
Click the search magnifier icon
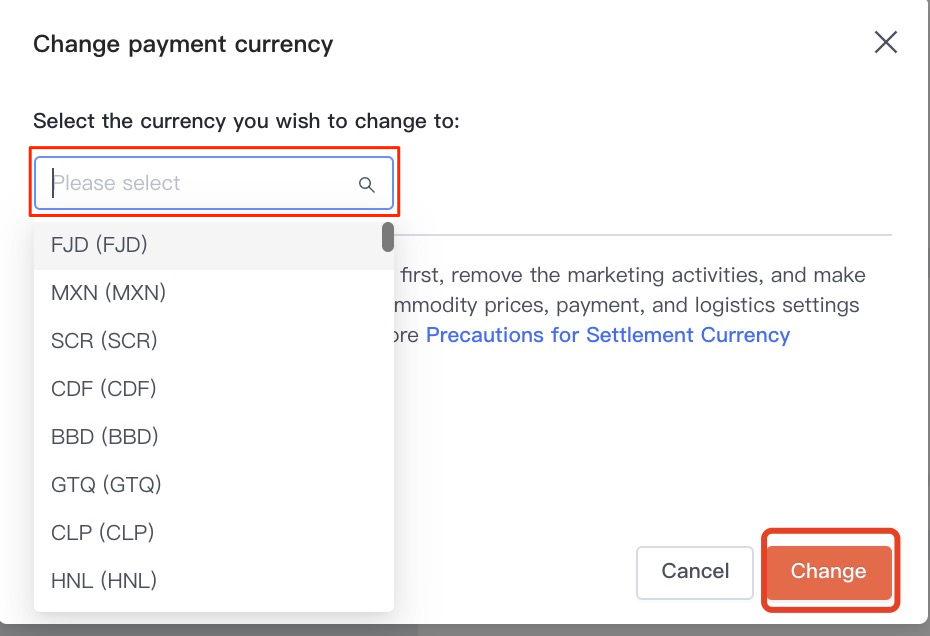point(367,184)
